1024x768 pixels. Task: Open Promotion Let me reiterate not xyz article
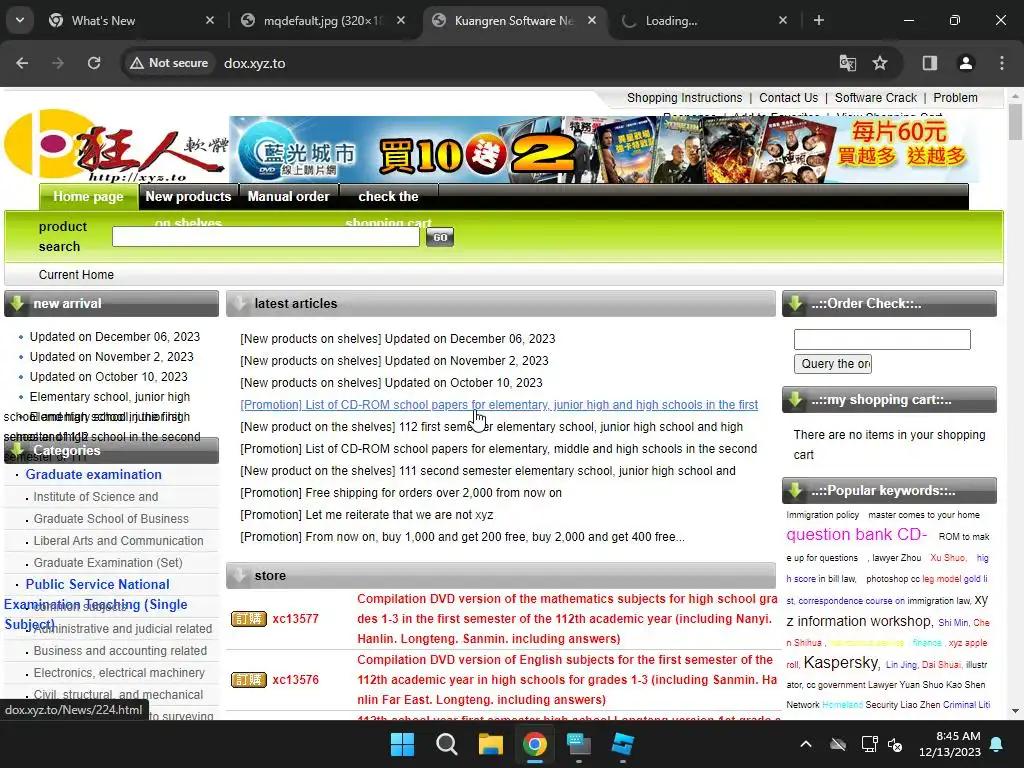click(366, 515)
